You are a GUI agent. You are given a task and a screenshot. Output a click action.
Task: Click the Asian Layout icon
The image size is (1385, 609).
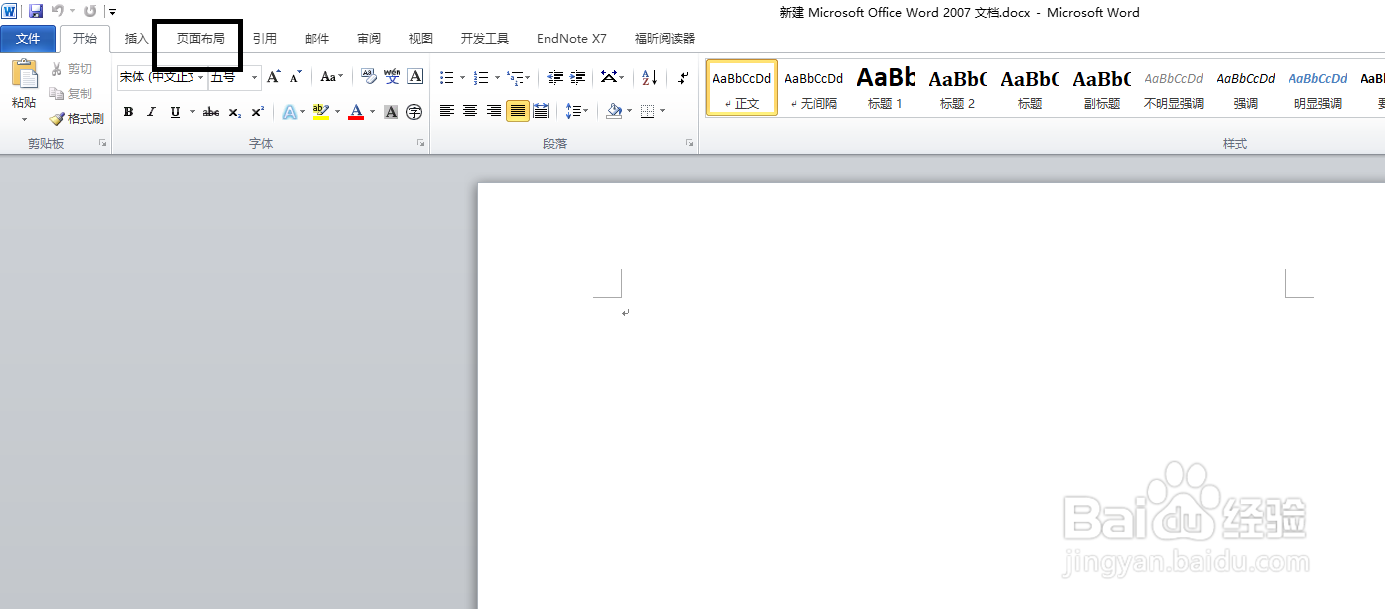click(x=608, y=77)
